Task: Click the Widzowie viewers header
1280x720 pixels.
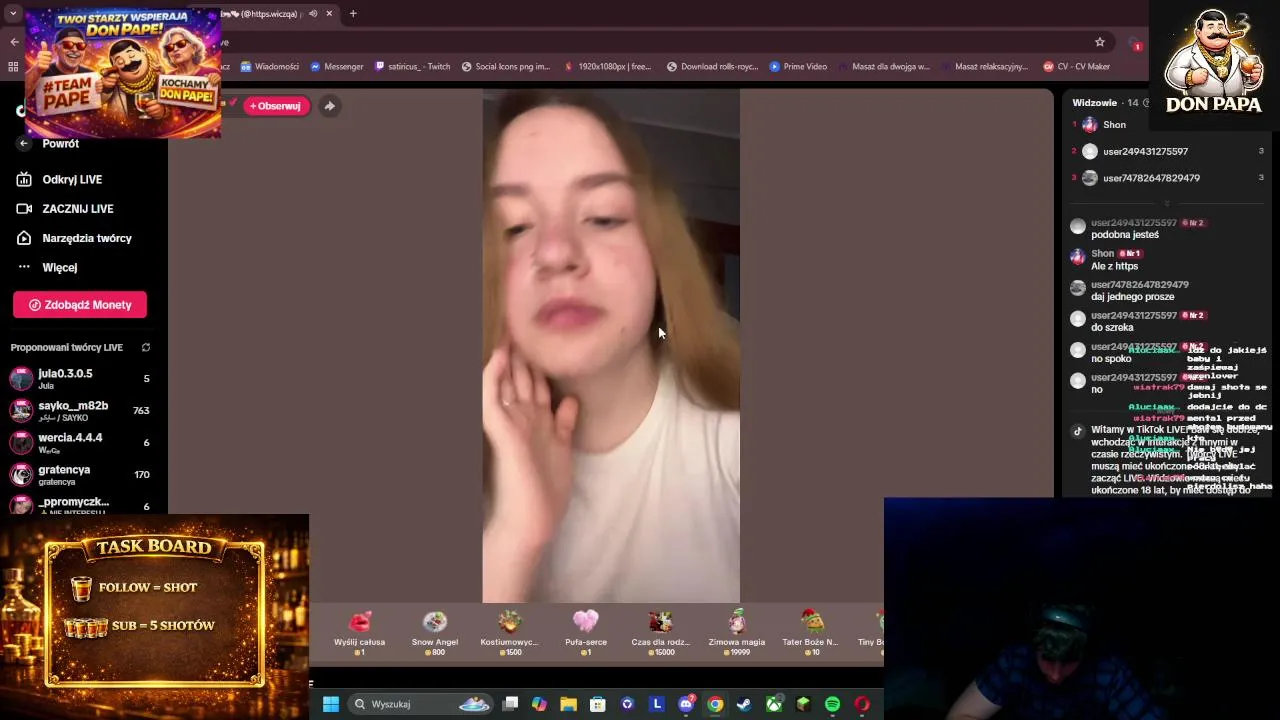Action: [x=1095, y=103]
